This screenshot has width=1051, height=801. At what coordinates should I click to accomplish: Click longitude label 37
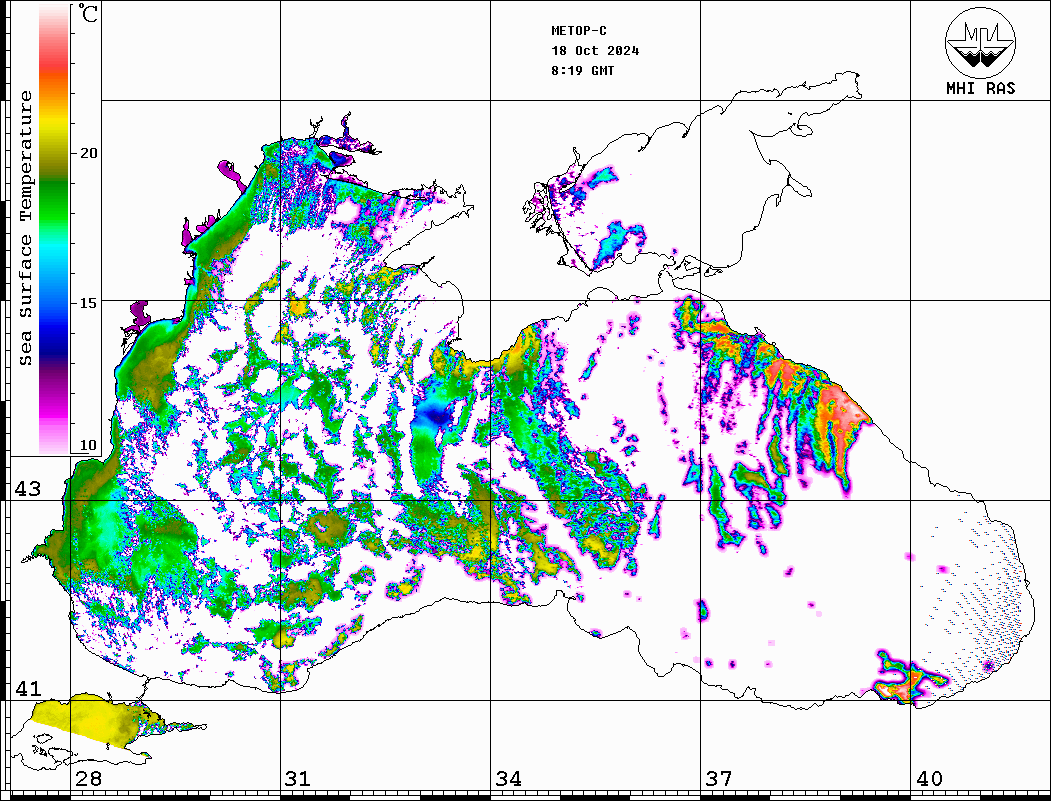(x=719, y=779)
